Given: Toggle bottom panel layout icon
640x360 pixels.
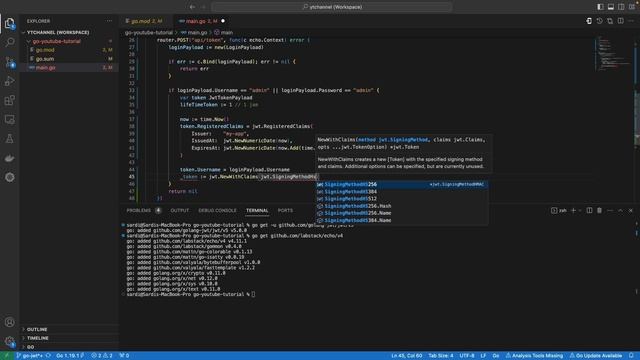Looking at the screenshot, I should tap(611, 7).
